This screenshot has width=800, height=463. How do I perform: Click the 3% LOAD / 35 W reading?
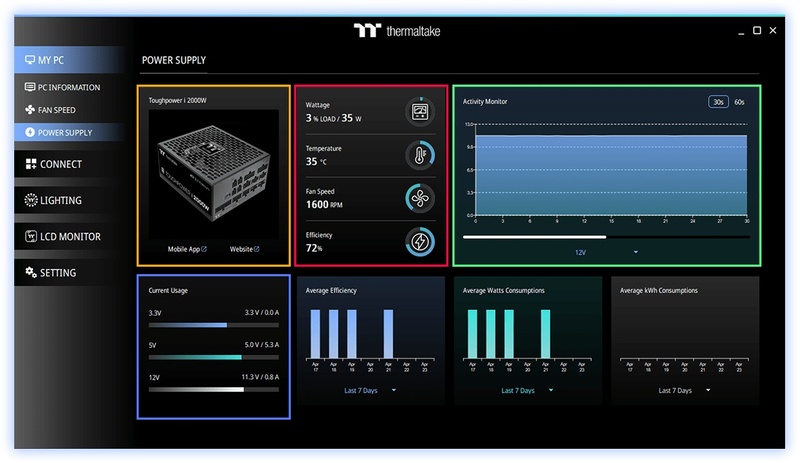[333, 118]
